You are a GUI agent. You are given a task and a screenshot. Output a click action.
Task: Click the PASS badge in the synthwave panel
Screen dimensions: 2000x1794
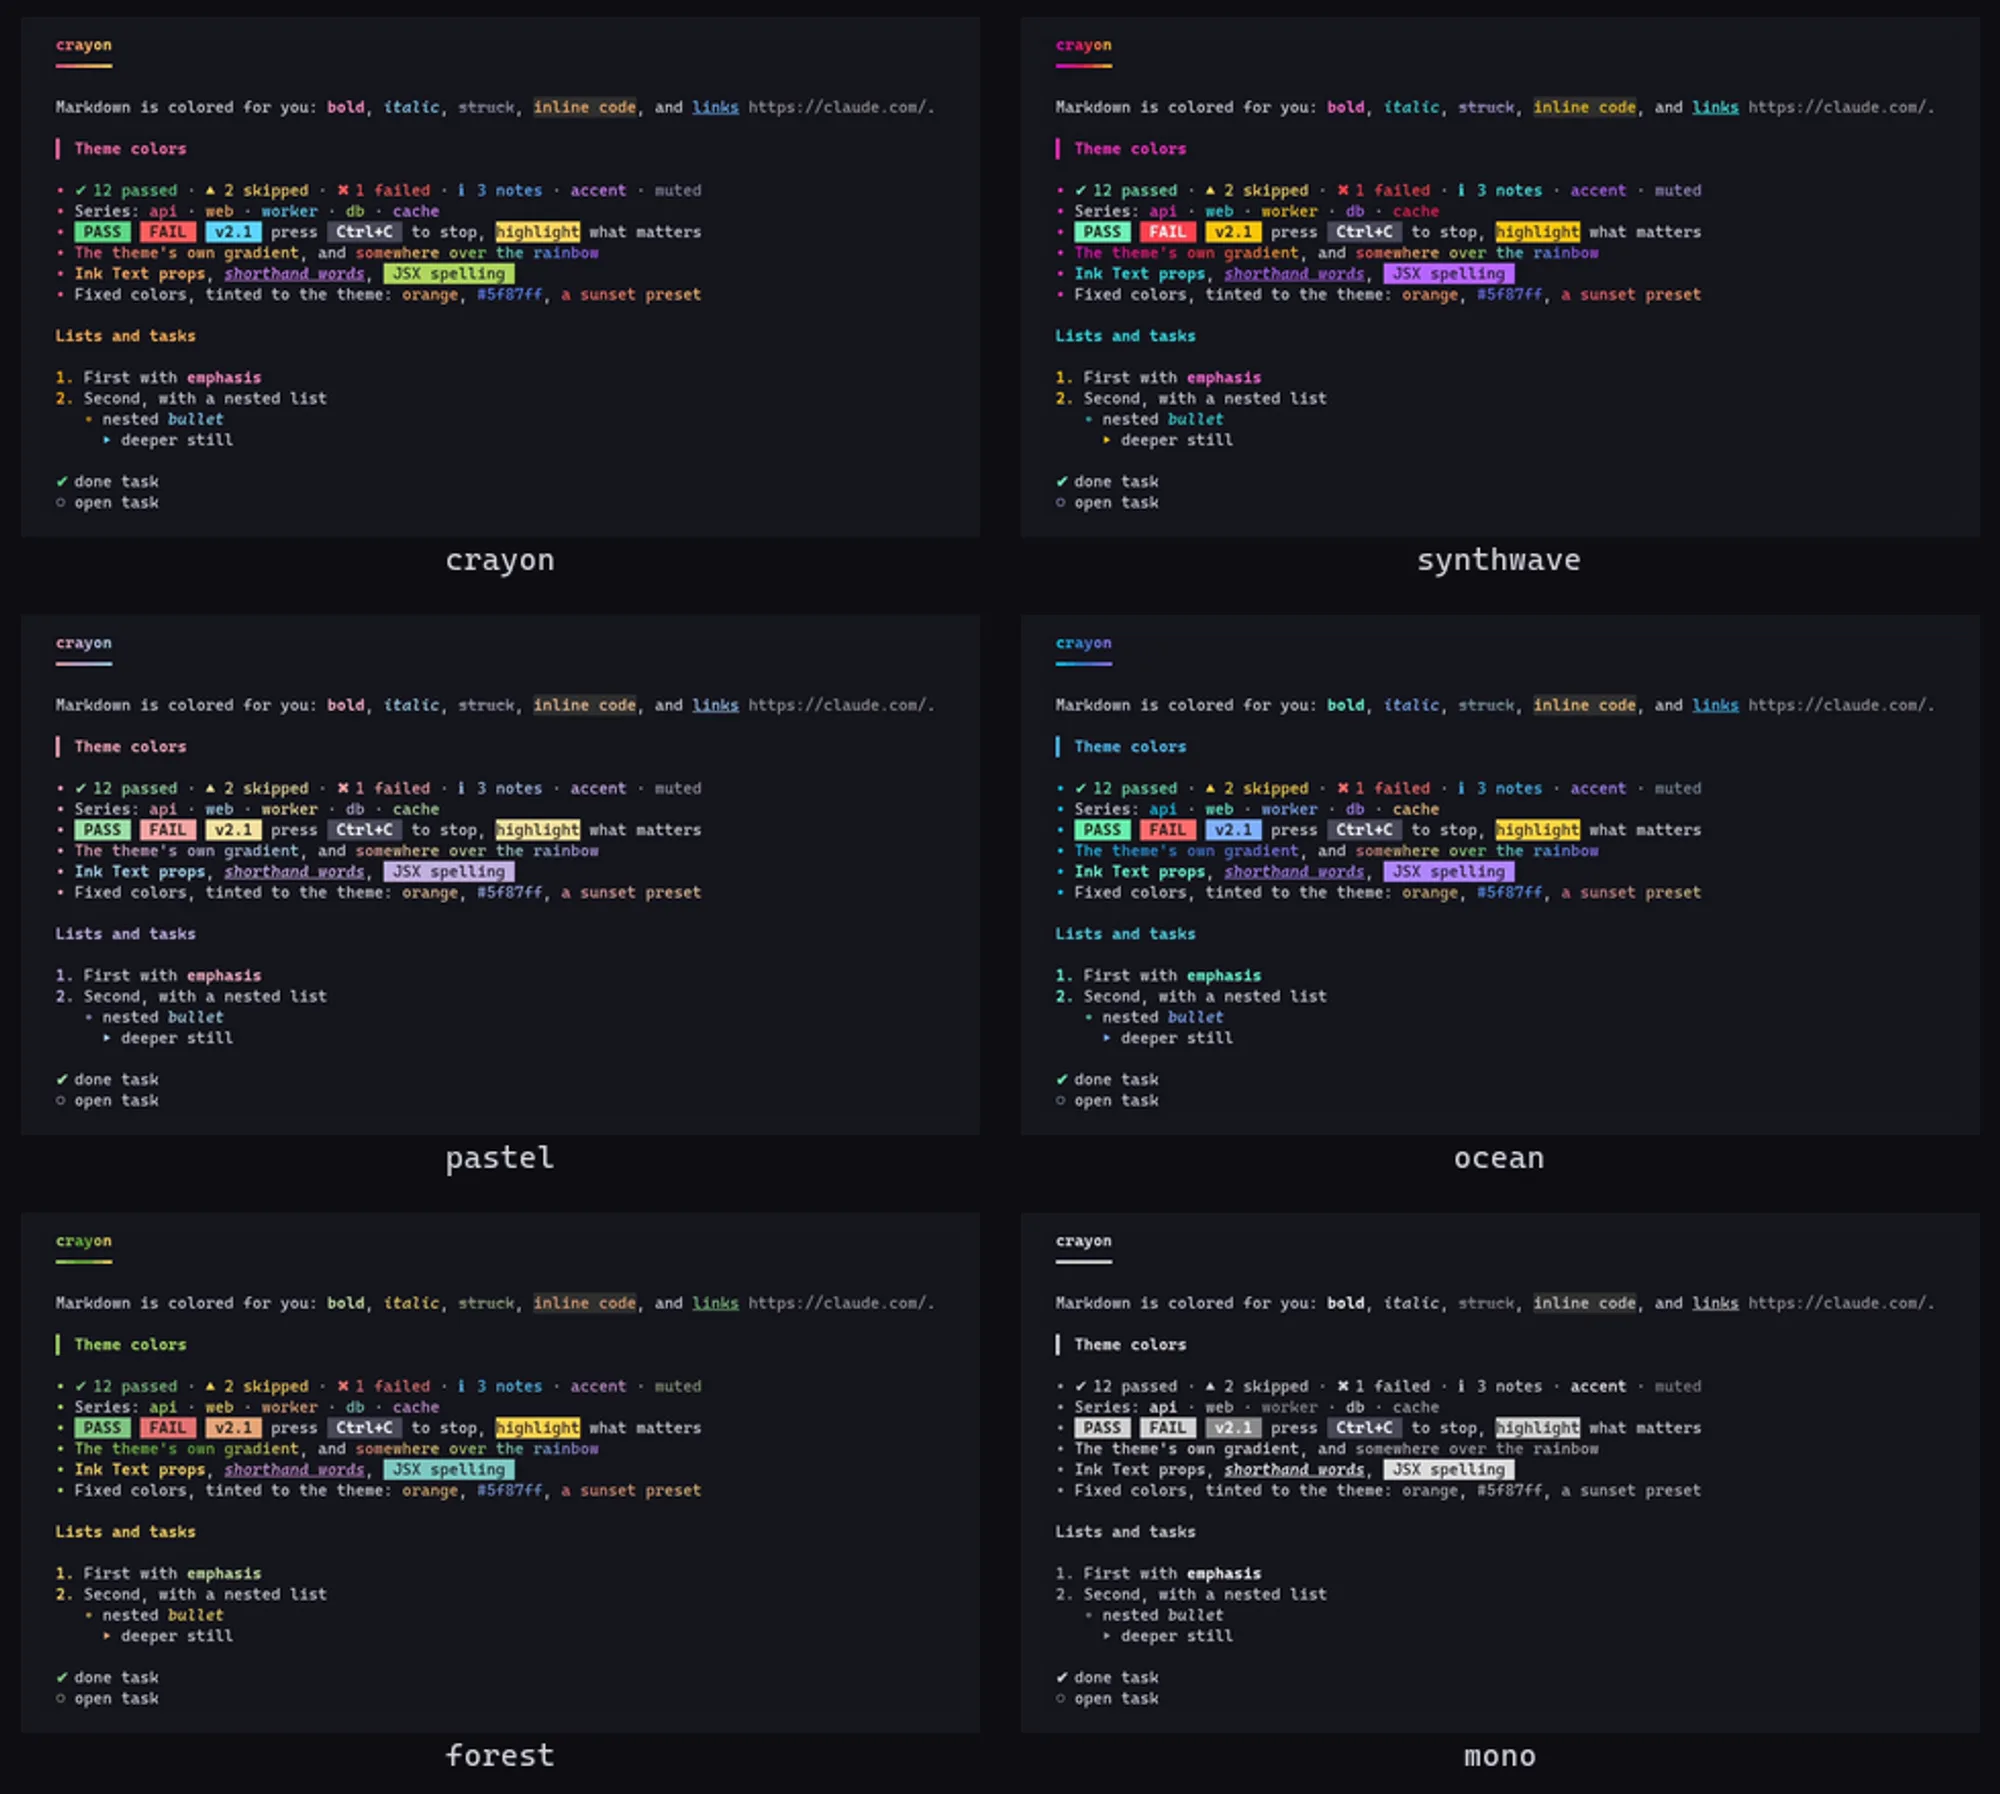click(1102, 232)
